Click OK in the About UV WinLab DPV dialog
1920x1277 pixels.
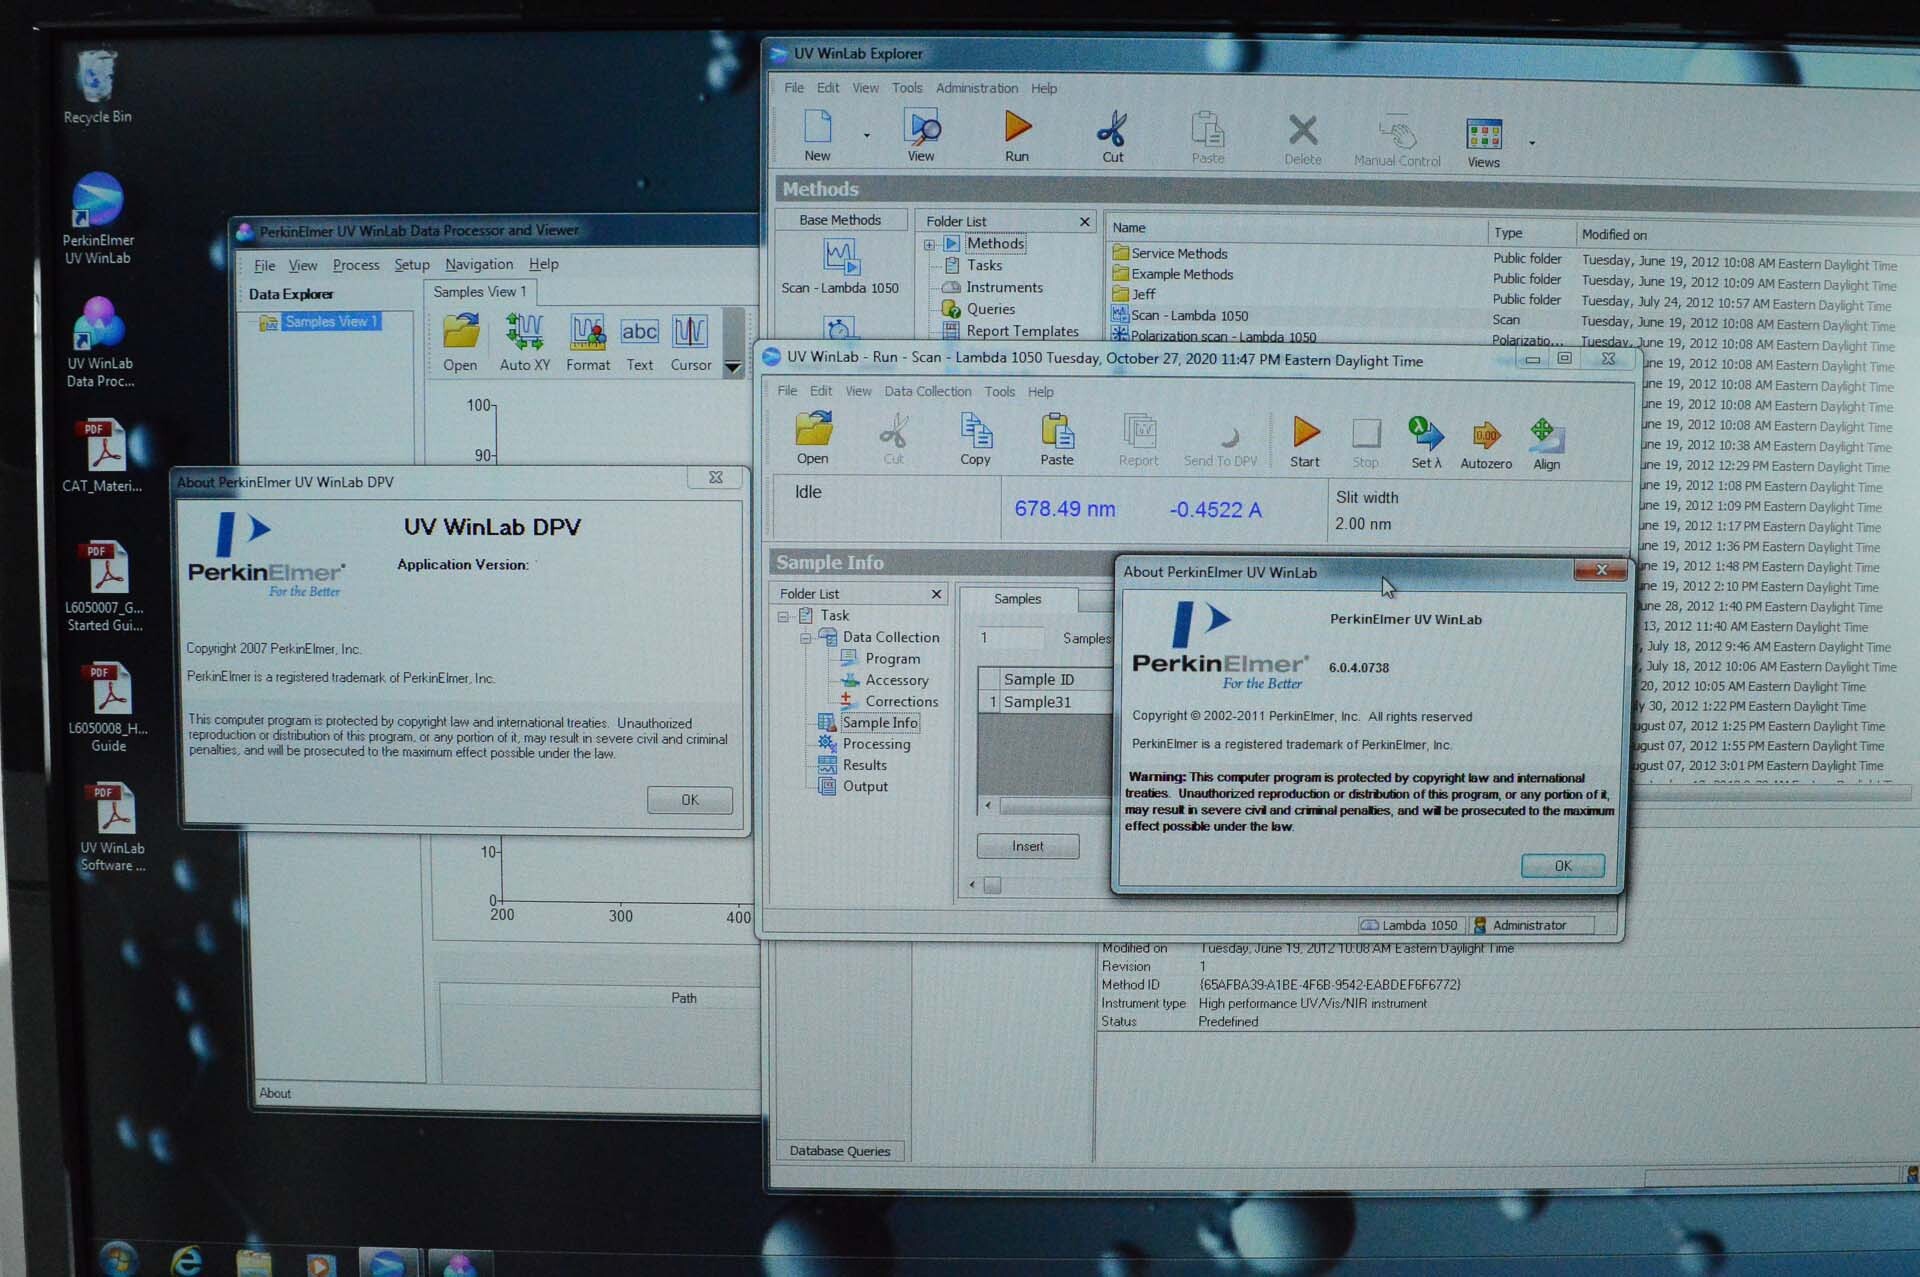pos(690,800)
